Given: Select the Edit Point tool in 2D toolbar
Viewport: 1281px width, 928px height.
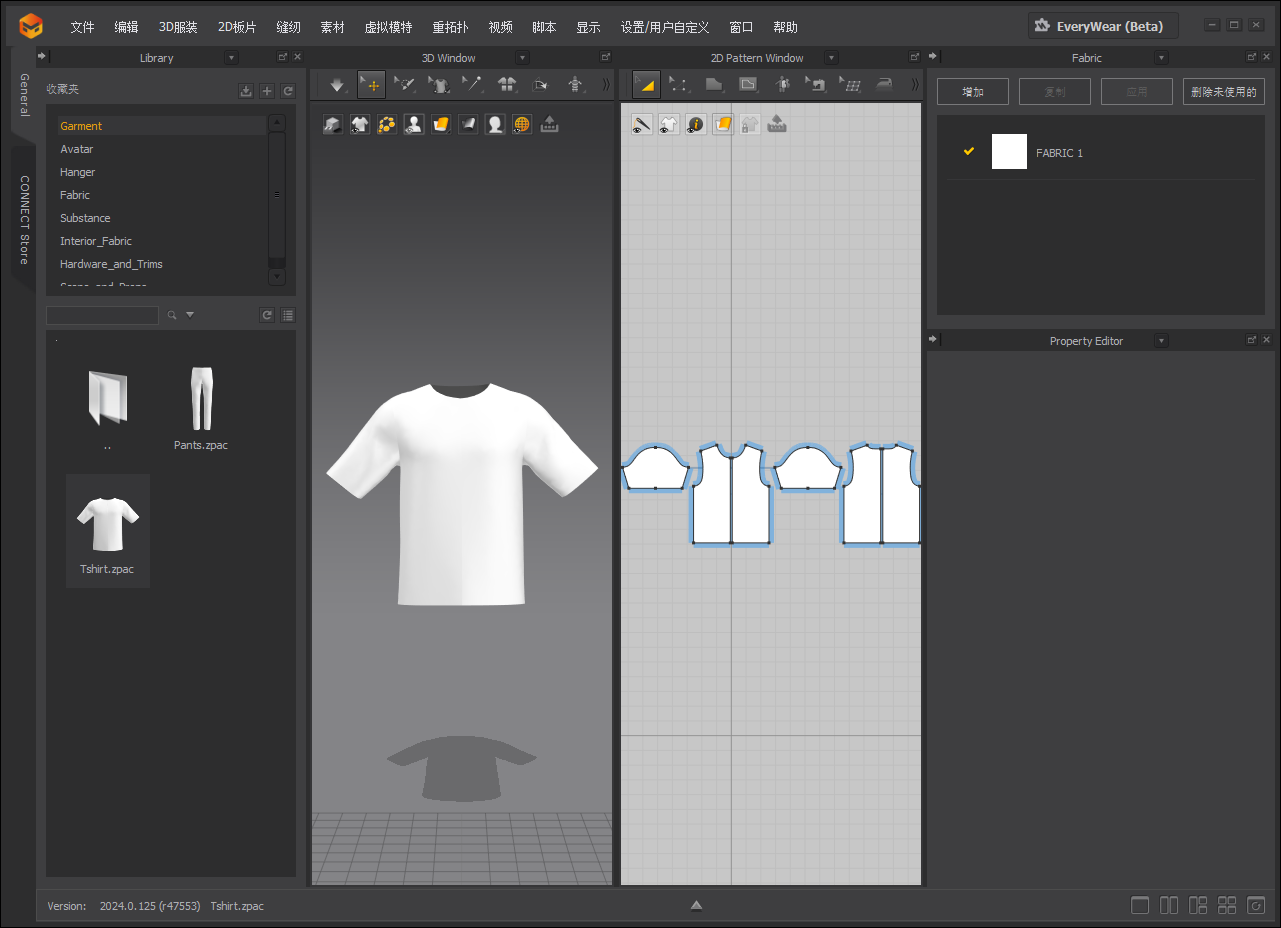Looking at the screenshot, I should (679, 85).
